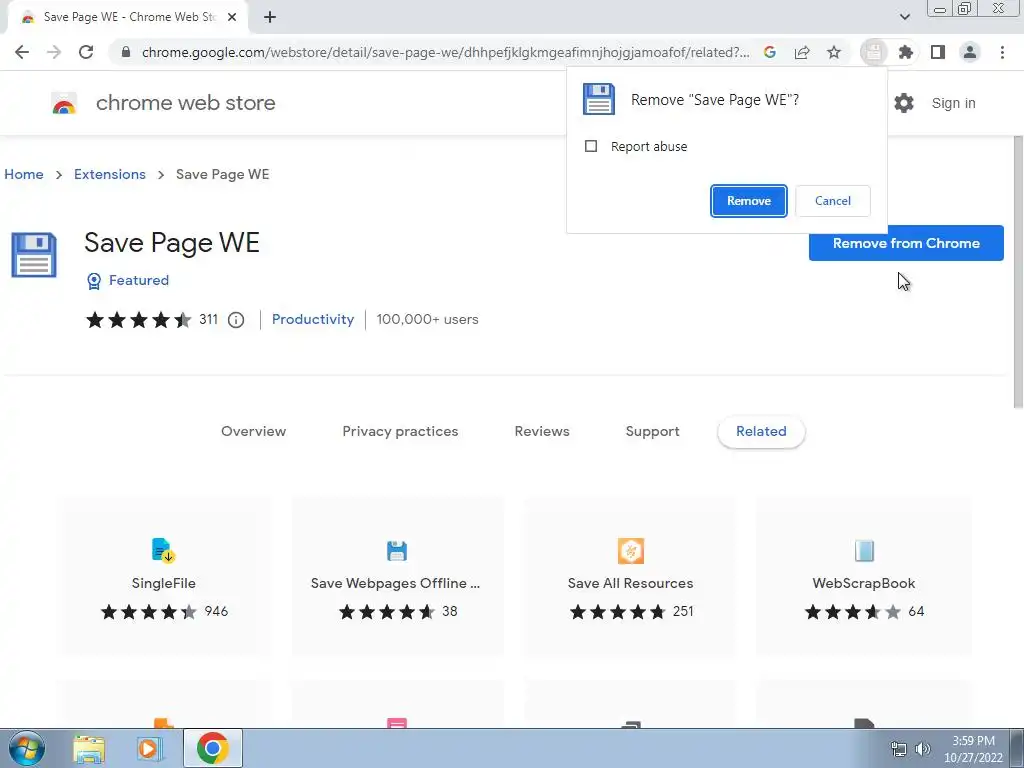The height and width of the screenshot is (768, 1024).
Task: Open the Extensions puzzle piece menu
Action: (x=906, y=52)
